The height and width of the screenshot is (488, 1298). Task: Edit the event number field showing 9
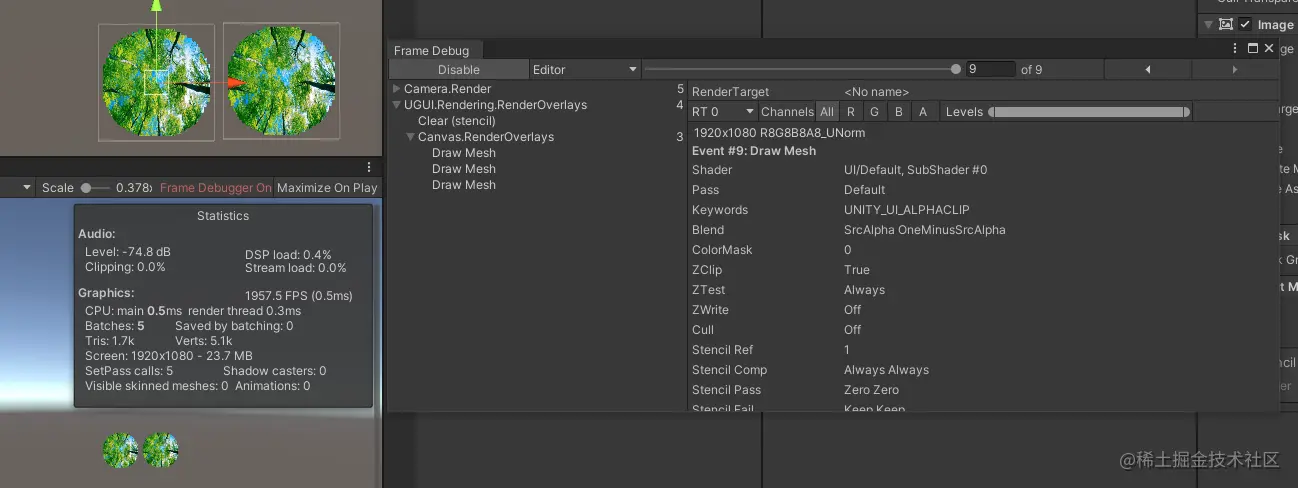click(990, 69)
